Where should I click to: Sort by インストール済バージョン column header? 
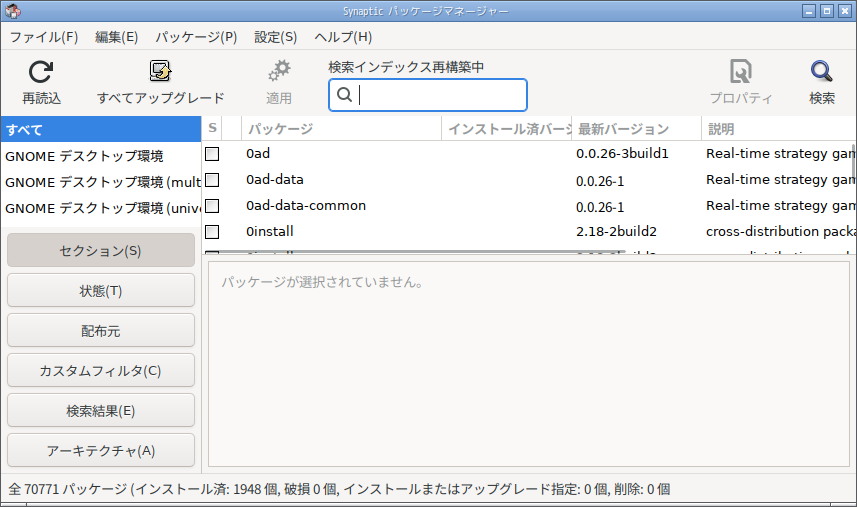(x=507, y=128)
